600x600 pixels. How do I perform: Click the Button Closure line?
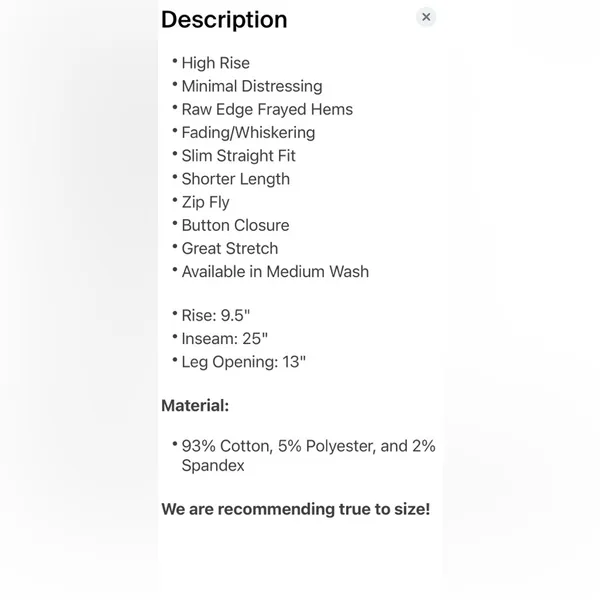point(235,225)
